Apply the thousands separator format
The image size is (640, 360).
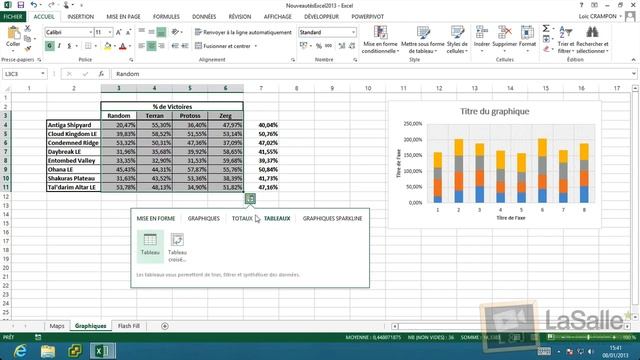click(x=329, y=46)
